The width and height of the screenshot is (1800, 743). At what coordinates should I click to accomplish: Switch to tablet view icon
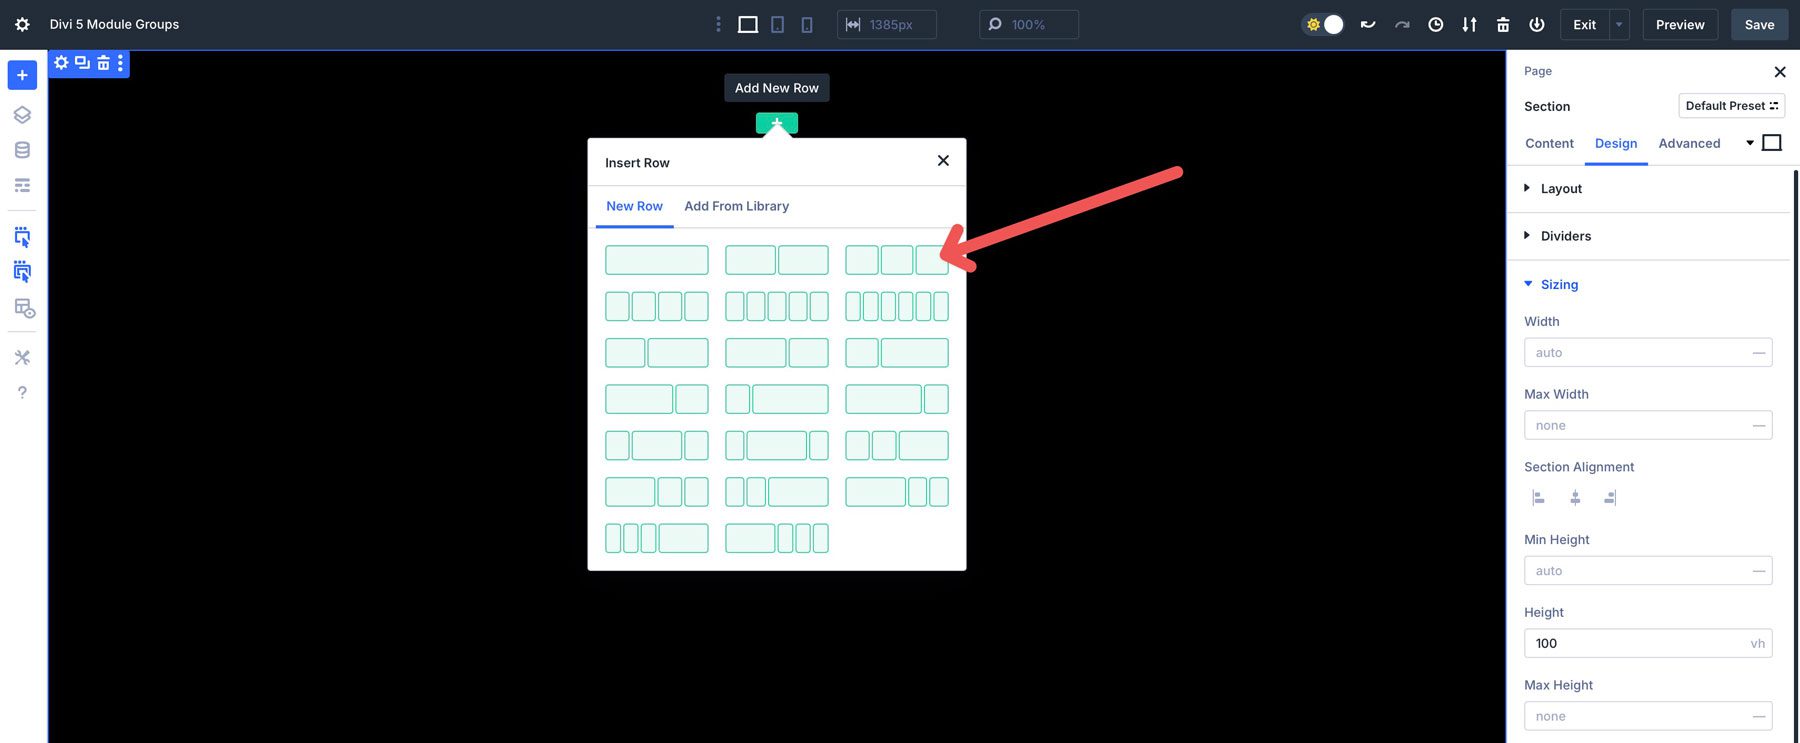(x=777, y=25)
